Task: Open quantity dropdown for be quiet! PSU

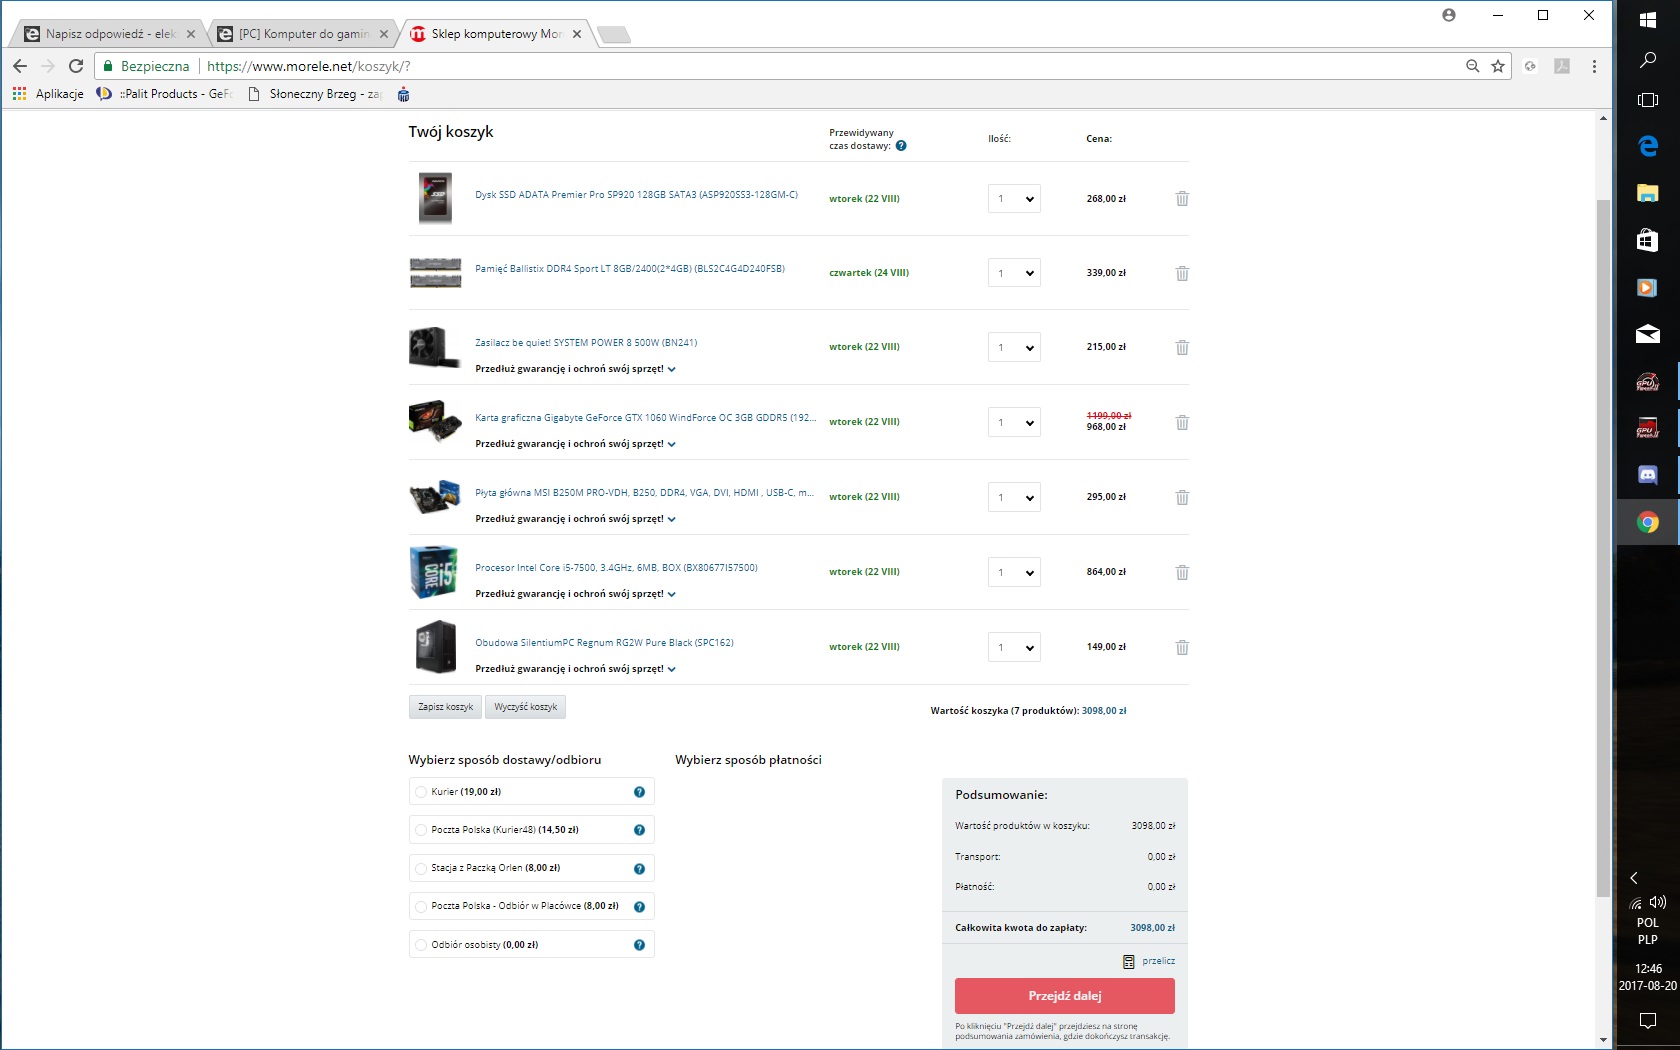Action: tap(1014, 347)
